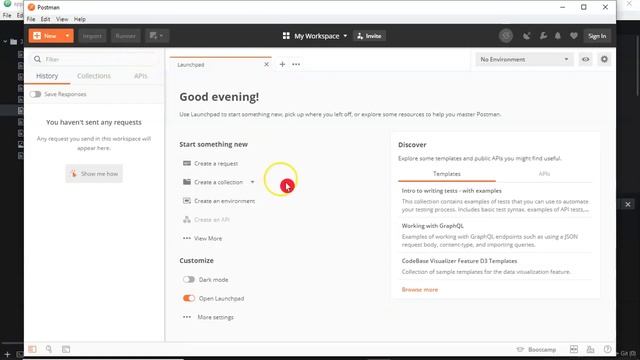
Task: Switch to the APIs sidebar tab
Action: 140,76
